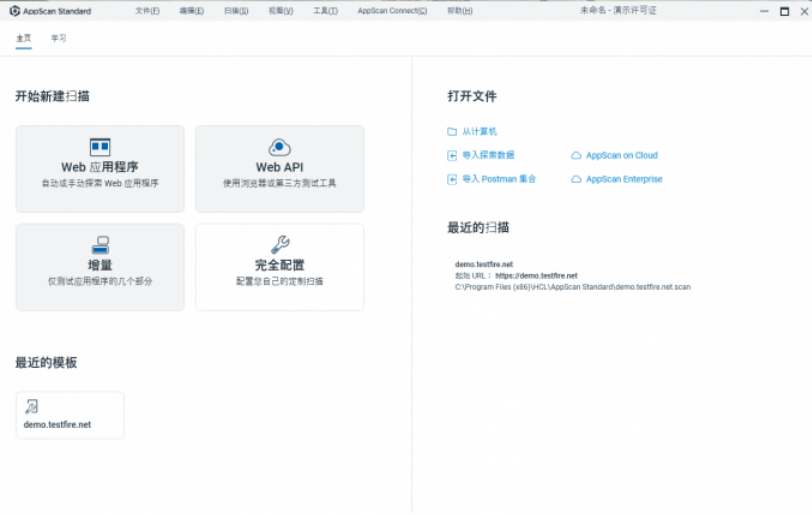Minimize the AppScan window

coord(764,11)
